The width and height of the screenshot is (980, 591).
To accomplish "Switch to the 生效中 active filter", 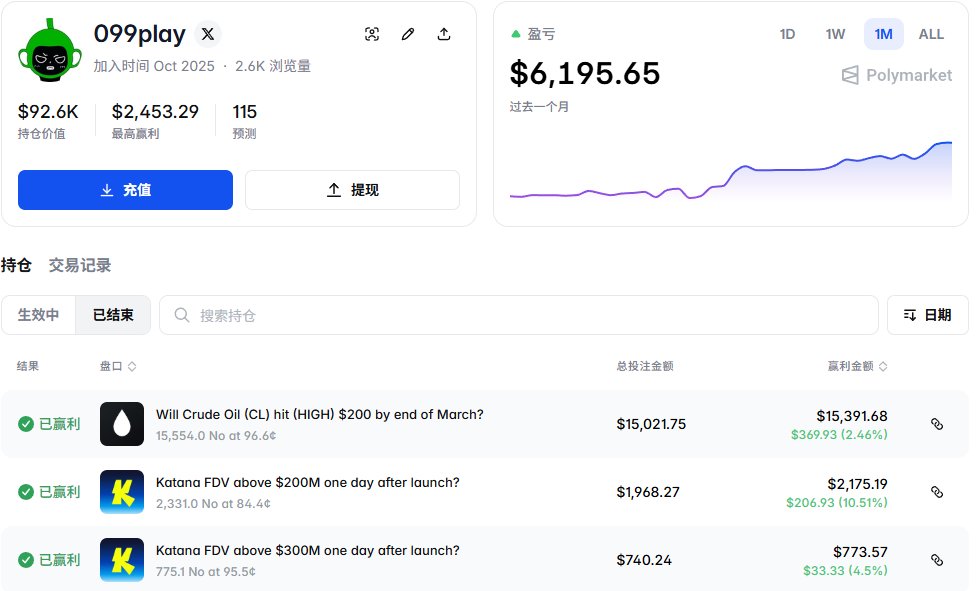I will (x=39, y=315).
